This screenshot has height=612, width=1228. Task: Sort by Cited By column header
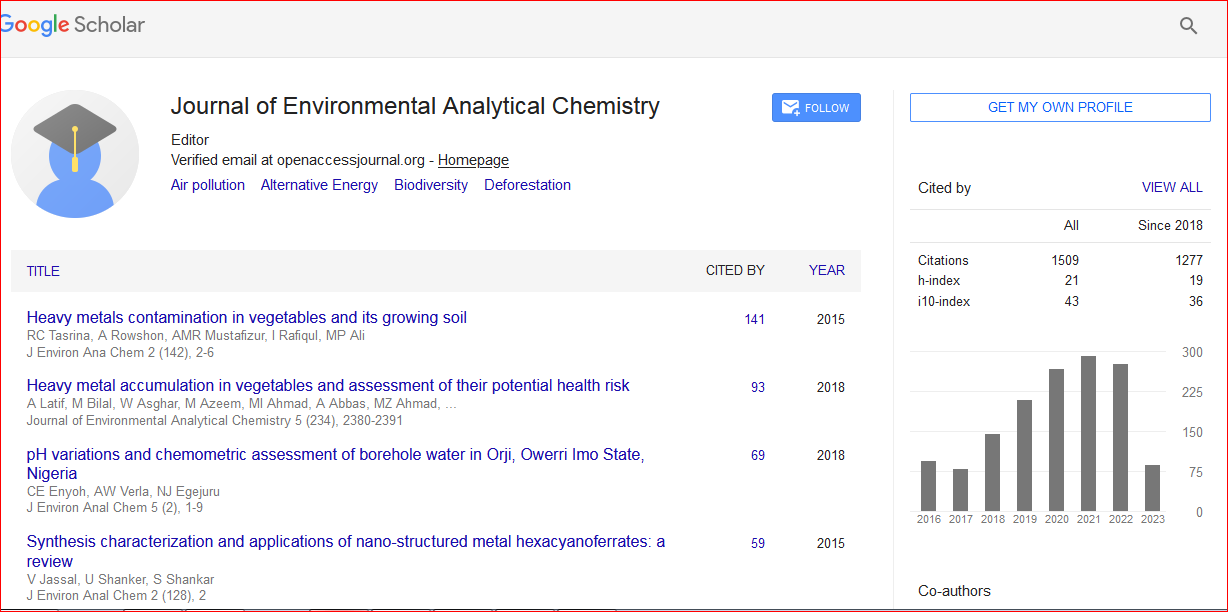(x=735, y=270)
